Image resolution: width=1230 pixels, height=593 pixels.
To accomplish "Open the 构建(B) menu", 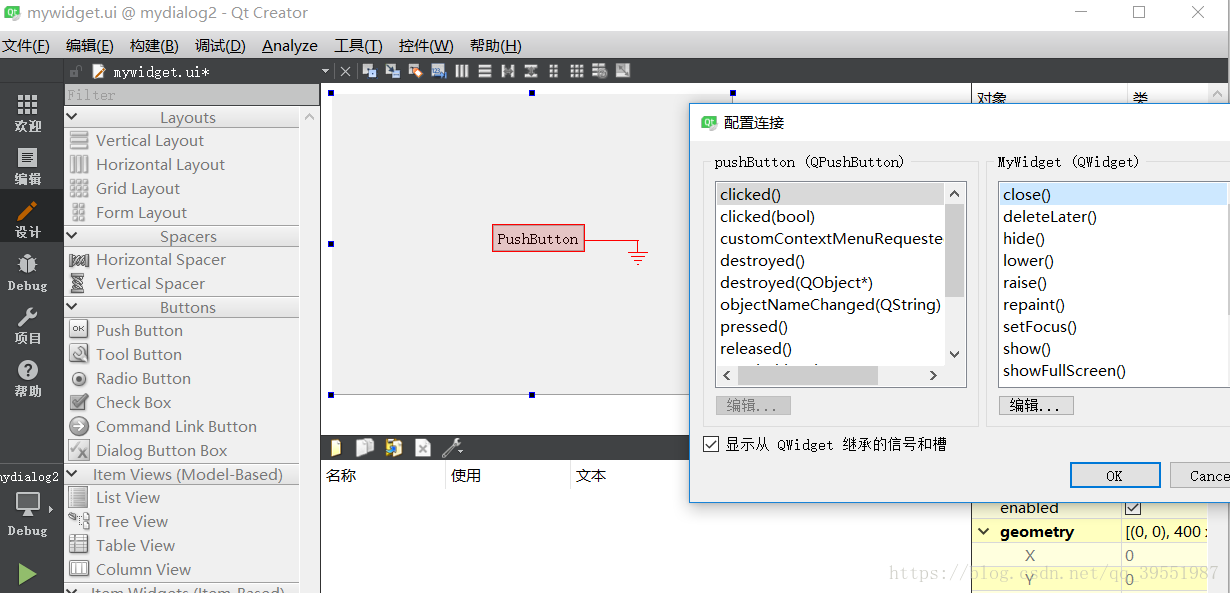I will point(154,45).
